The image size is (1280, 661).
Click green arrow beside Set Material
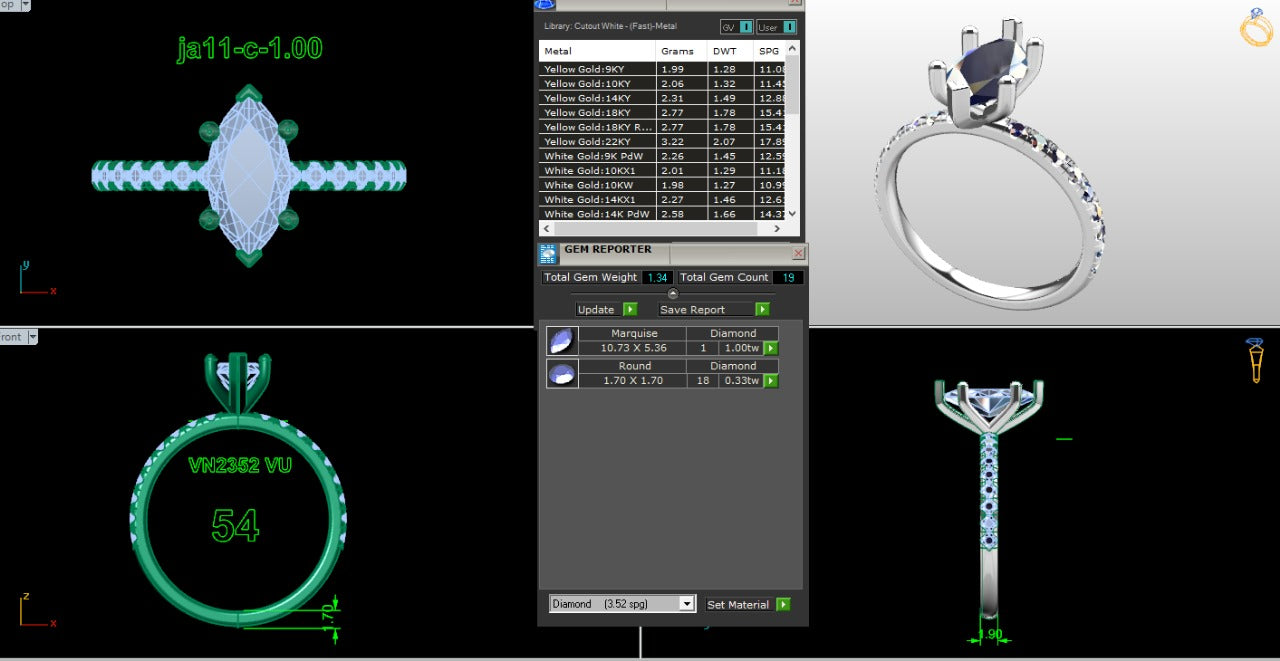click(x=783, y=604)
